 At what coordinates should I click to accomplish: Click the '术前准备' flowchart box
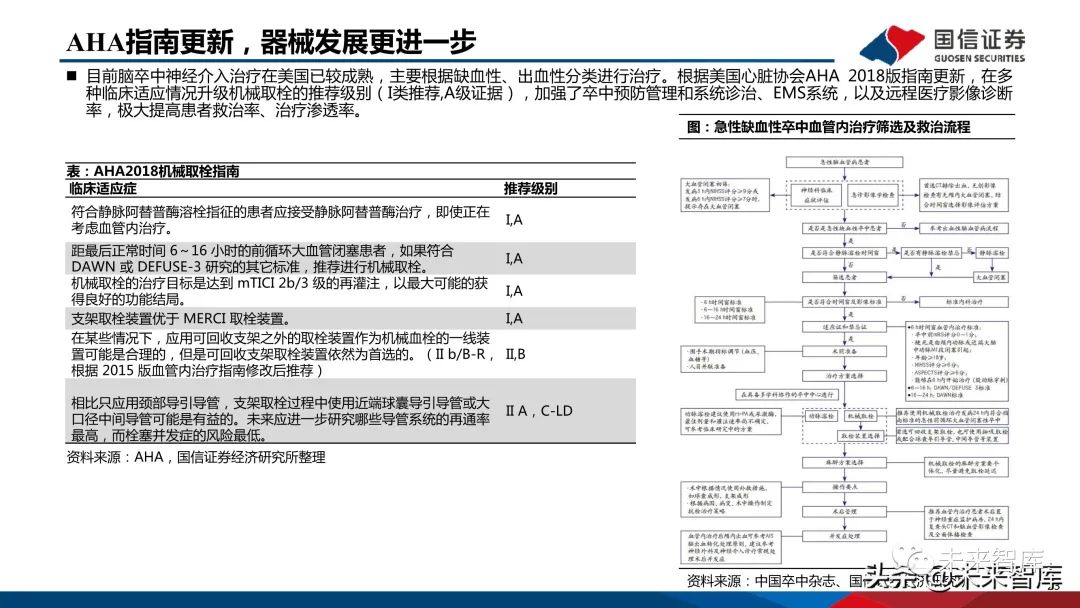click(844, 351)
